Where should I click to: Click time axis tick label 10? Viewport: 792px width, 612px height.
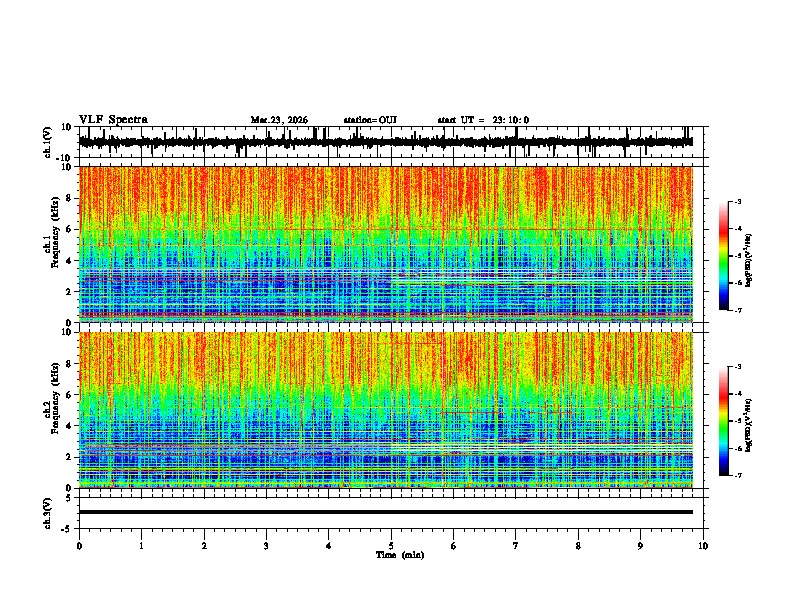[703, 545]
